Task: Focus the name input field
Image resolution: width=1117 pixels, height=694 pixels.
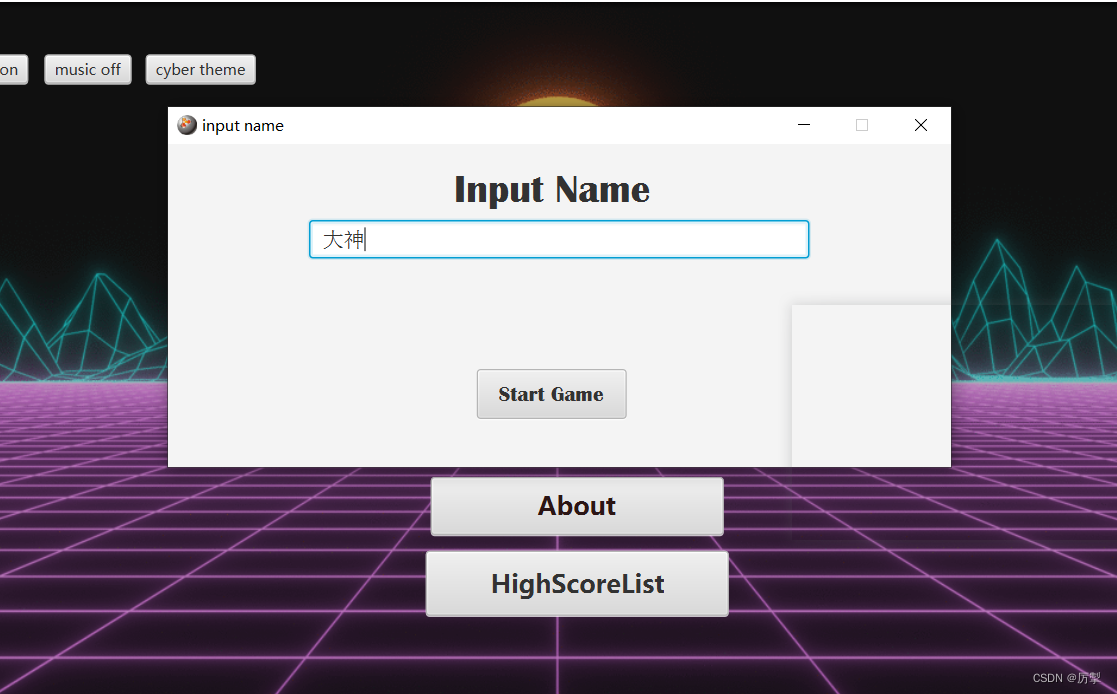Action: point(558,239)
